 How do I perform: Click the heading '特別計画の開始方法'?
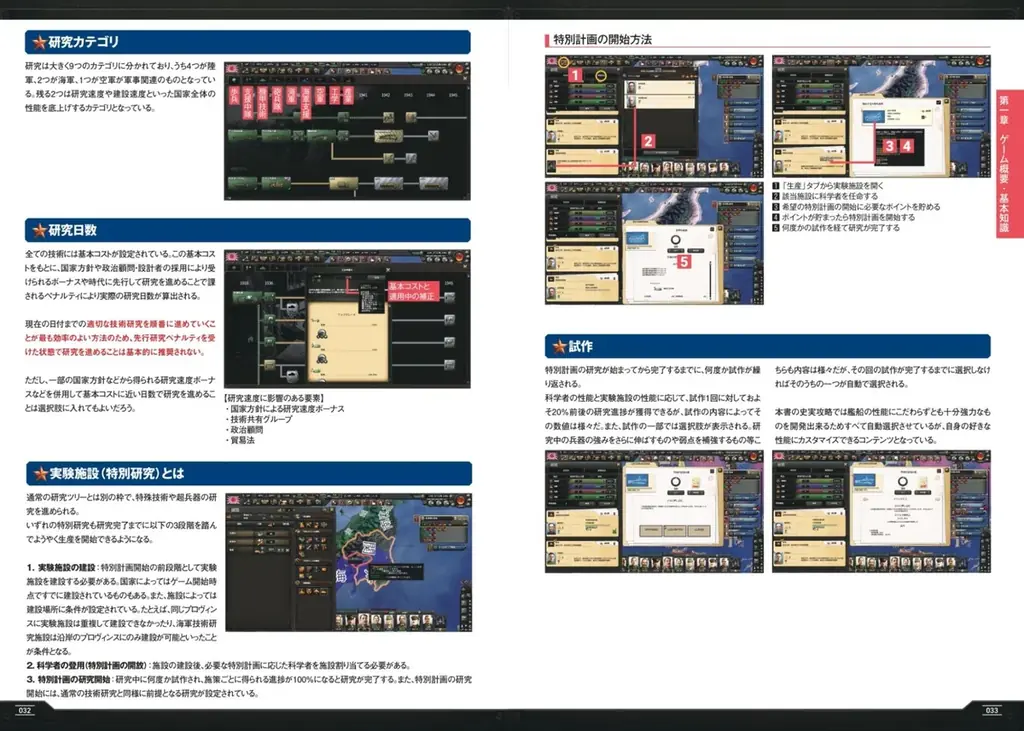point(602,39)
